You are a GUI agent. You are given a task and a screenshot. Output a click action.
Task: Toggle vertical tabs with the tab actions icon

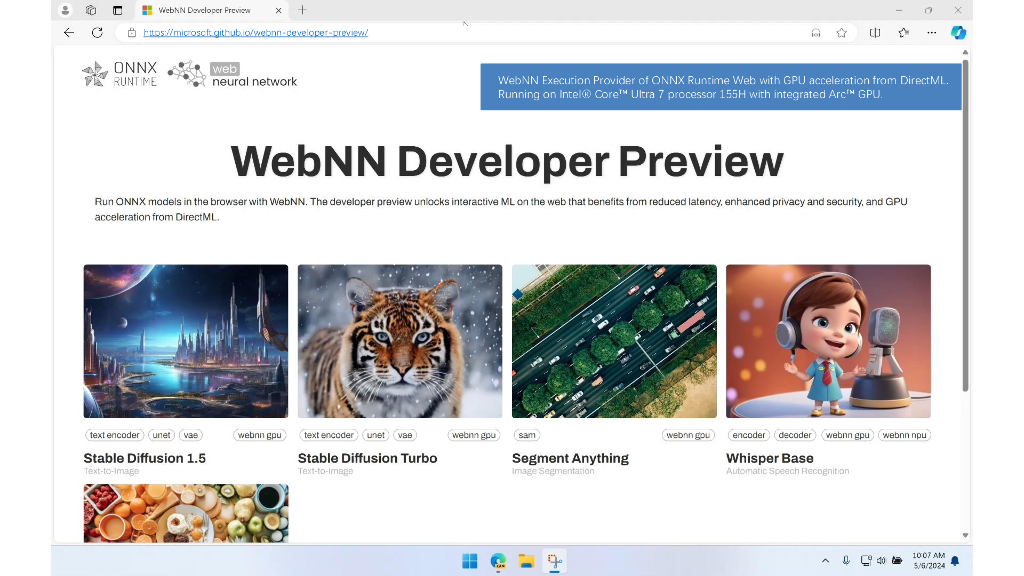coord(118,10)
